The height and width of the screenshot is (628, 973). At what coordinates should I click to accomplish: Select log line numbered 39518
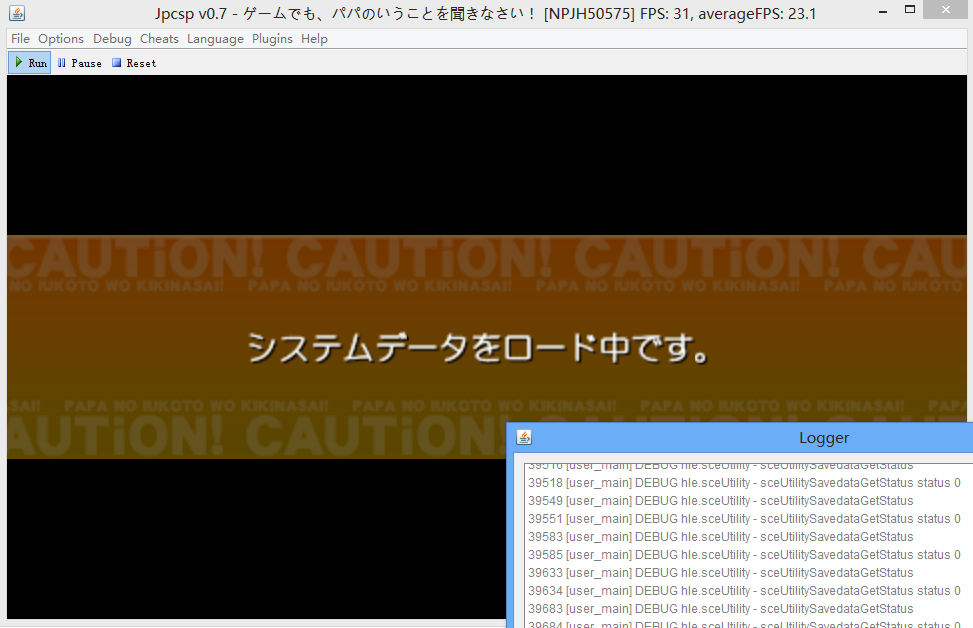click(743, 483)
